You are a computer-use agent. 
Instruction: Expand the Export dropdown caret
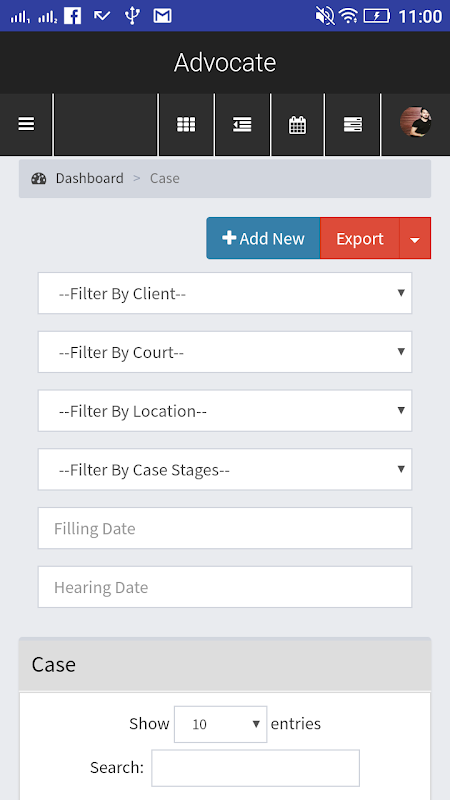tap(415, 238)
